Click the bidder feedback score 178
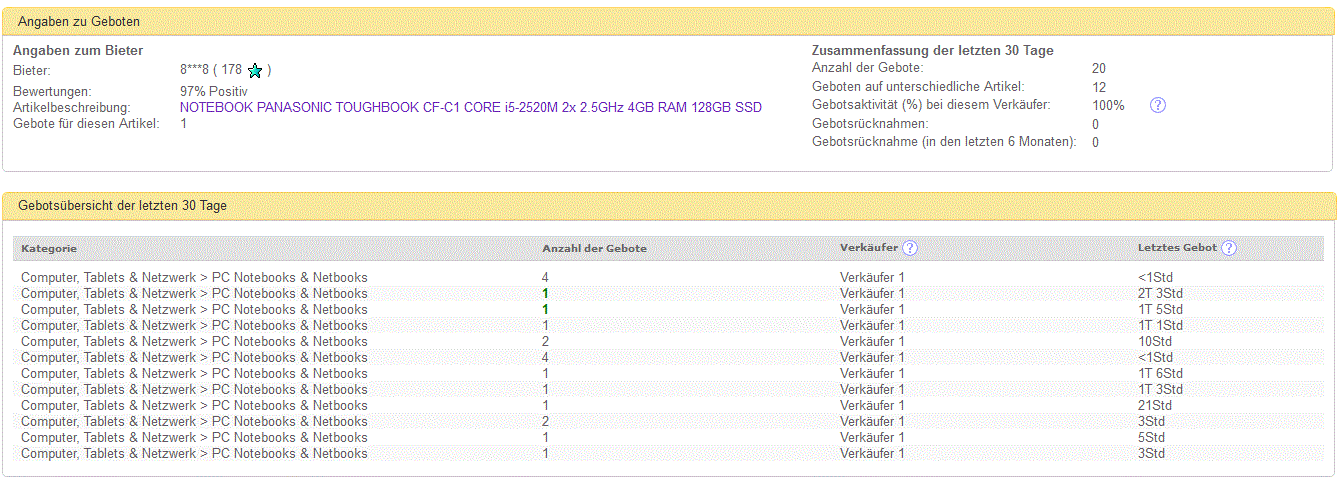Viewport: 1341px width, 481px height. tap(231, 70)
